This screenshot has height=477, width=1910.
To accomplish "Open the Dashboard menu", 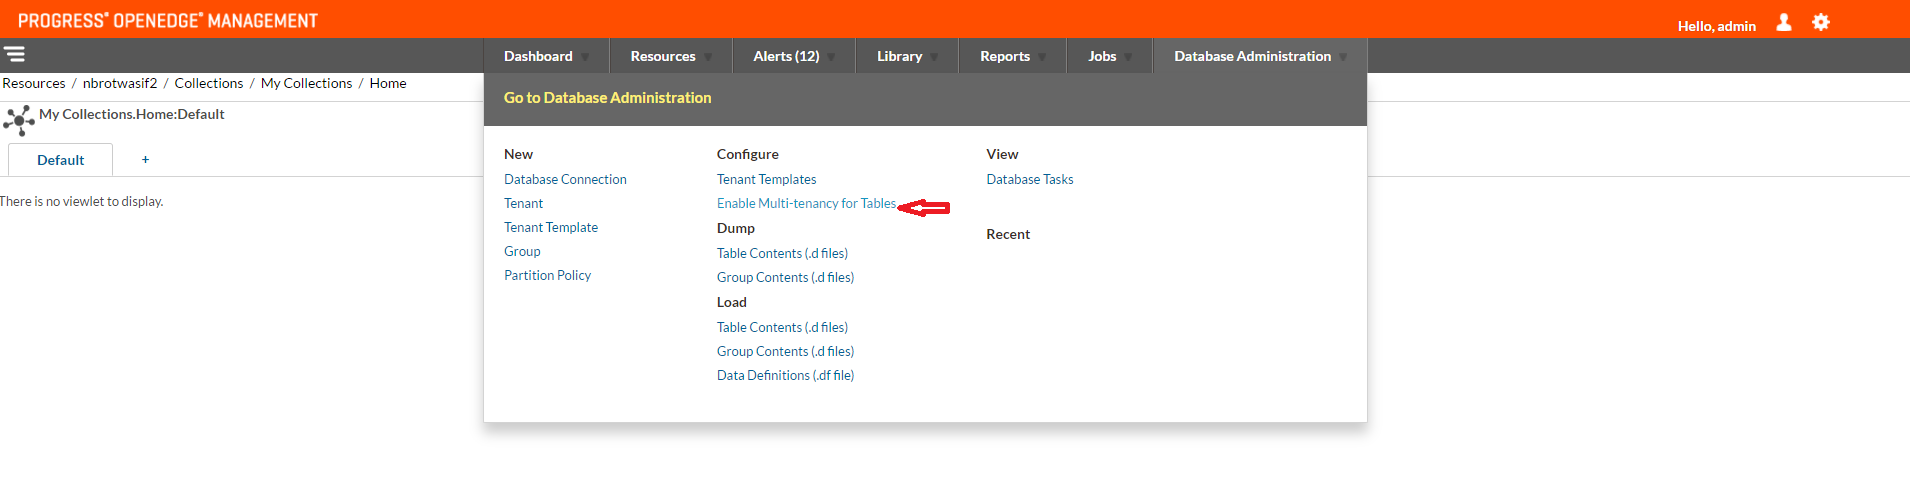I will (538, 56).
